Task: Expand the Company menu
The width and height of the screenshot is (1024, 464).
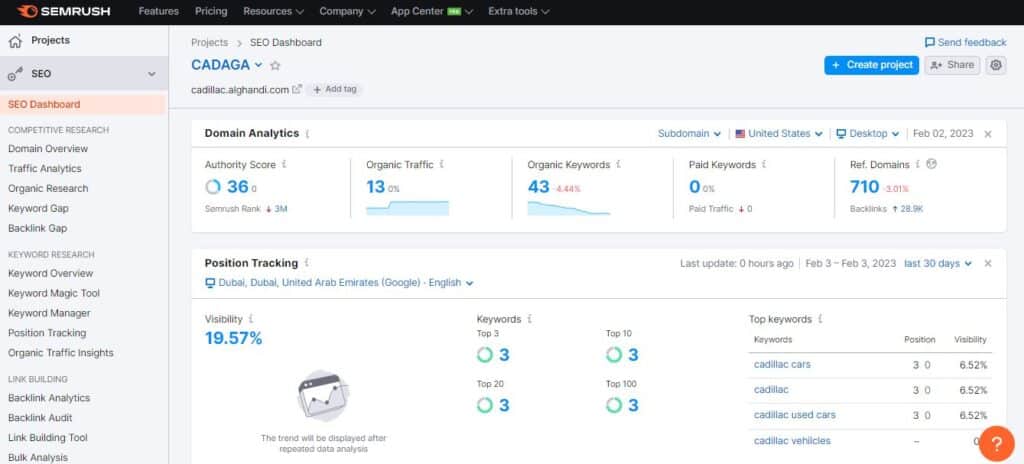Action: click(347, 11)
